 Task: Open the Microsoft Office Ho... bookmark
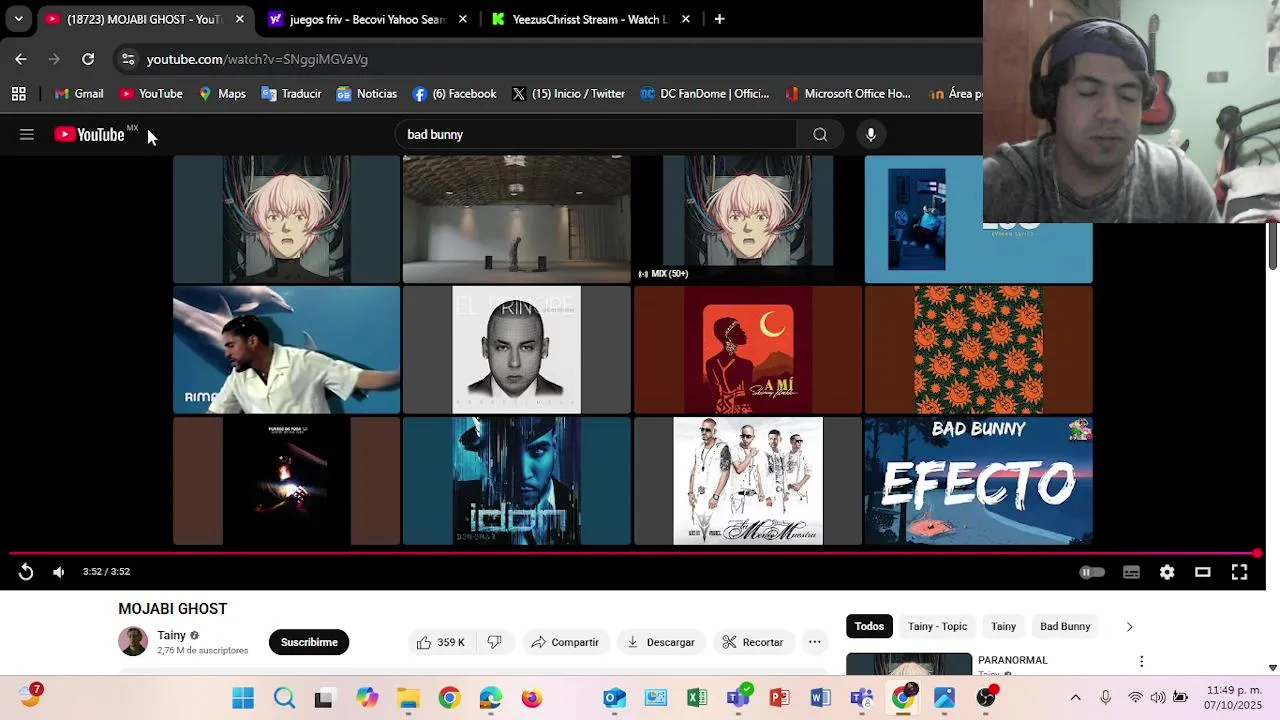(848, 94)
